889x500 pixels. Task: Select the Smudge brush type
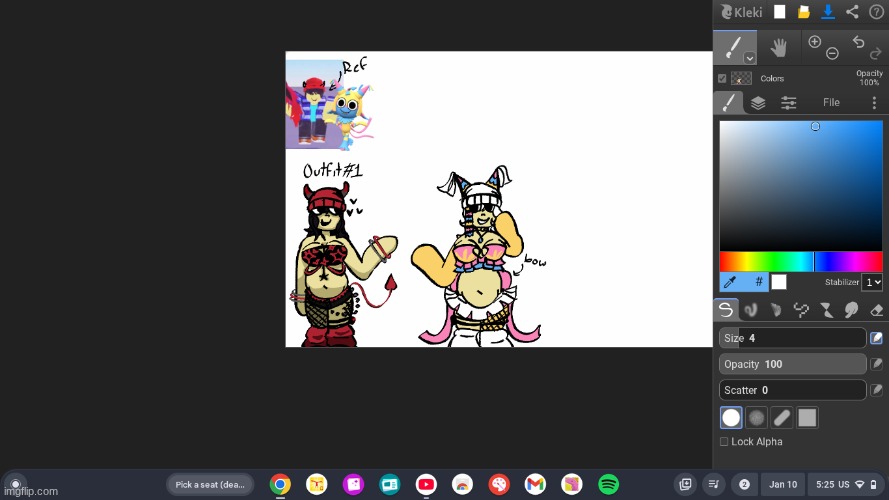[x=851, y=310]
